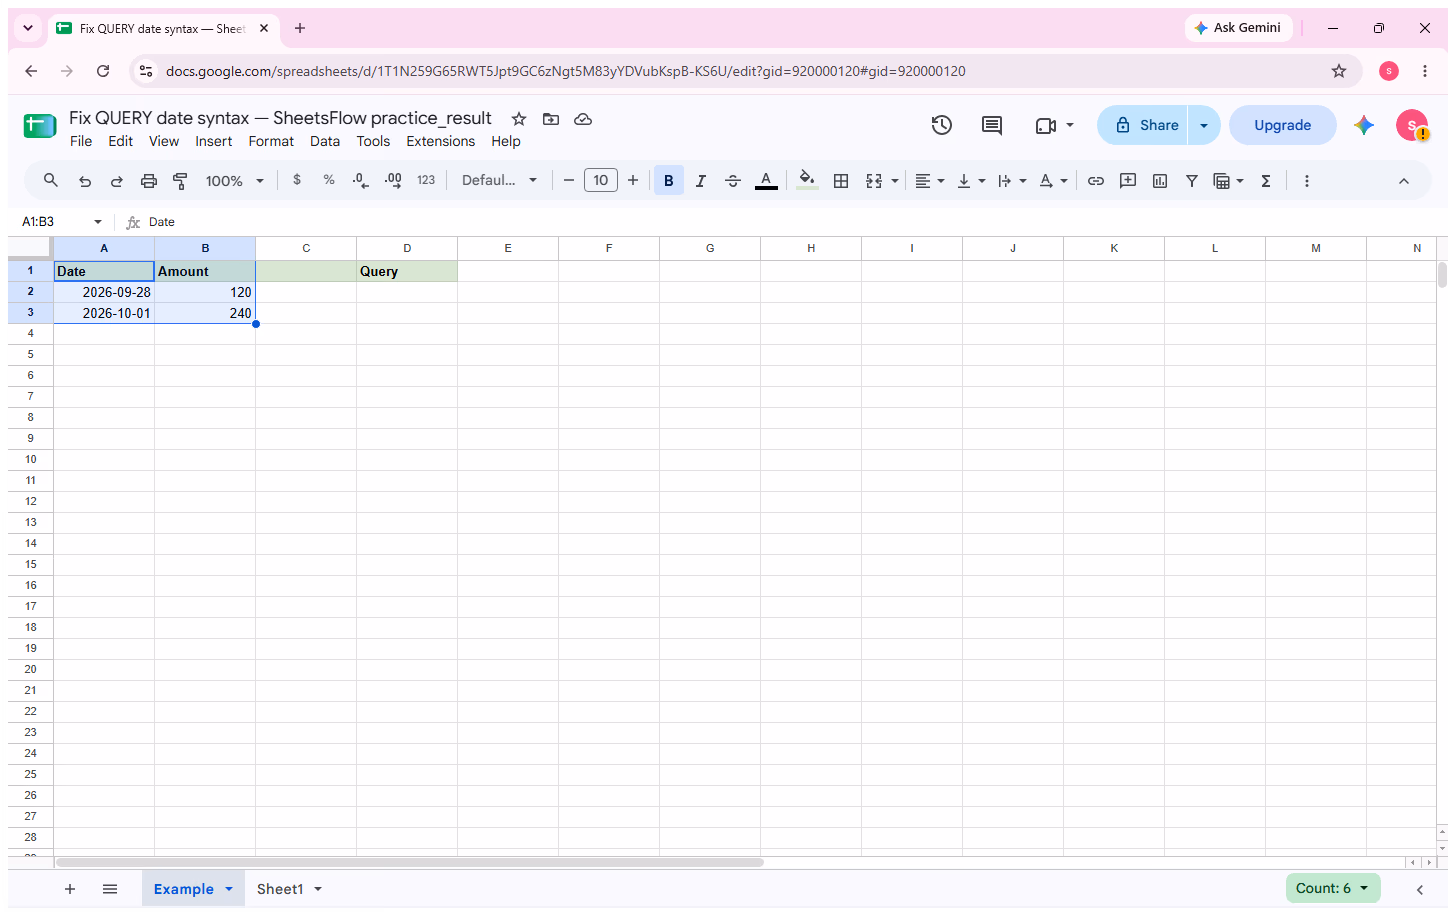The image size is (1456, 916).
Task: Open the font family dropdown
Action: coord(499,181)
